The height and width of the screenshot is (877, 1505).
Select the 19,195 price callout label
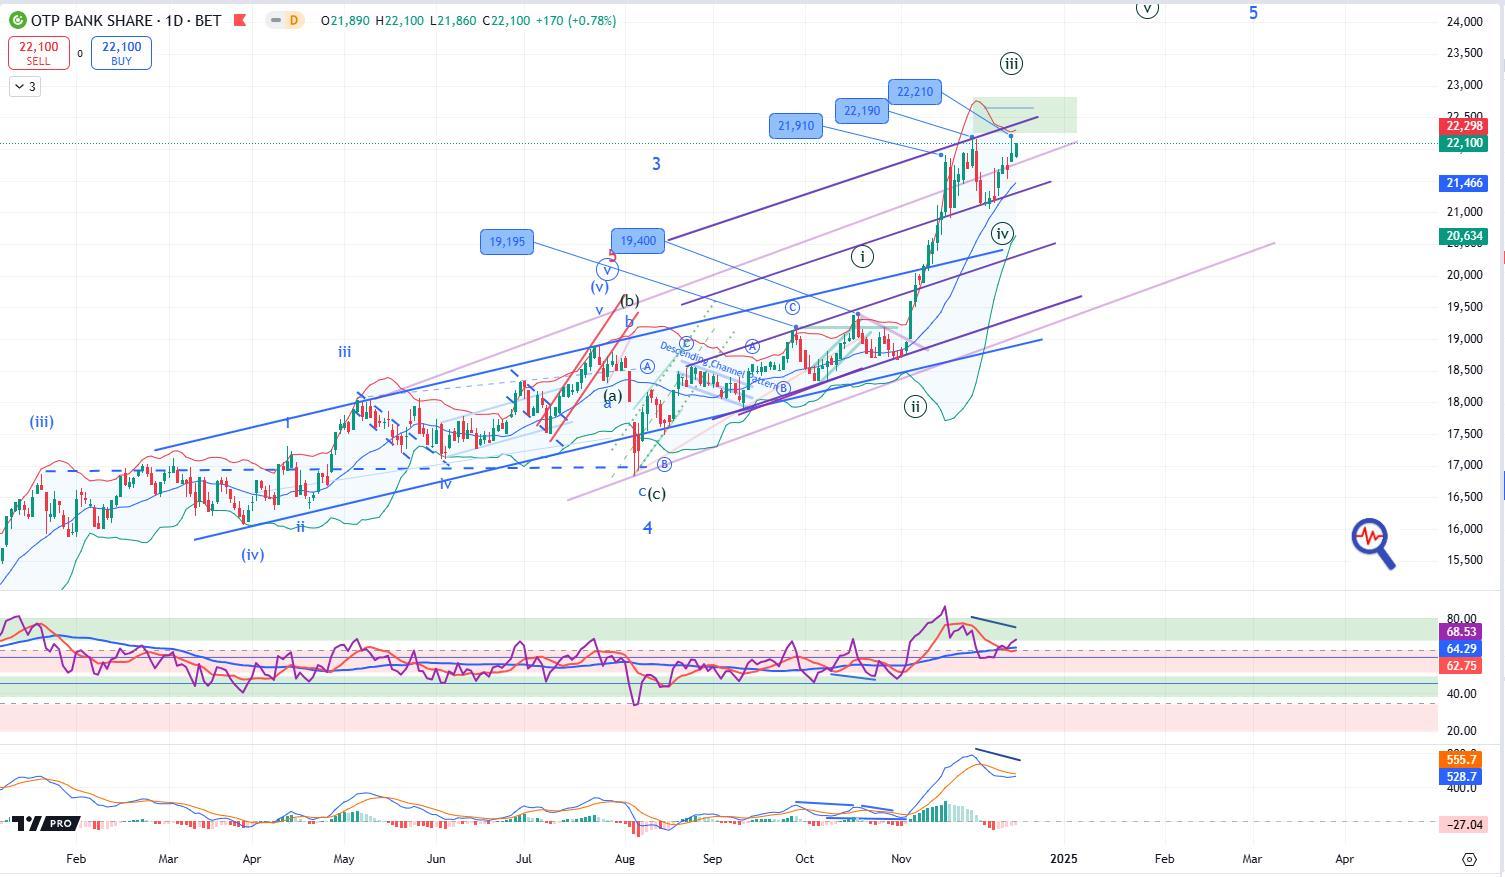[507, 242]
